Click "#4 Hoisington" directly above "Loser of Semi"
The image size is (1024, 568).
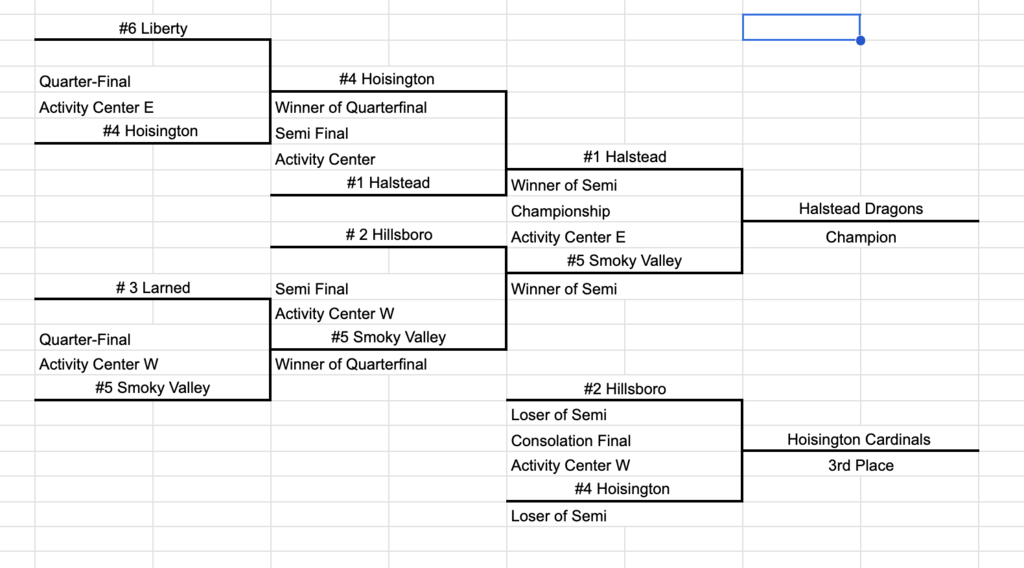tap(624, 489)
